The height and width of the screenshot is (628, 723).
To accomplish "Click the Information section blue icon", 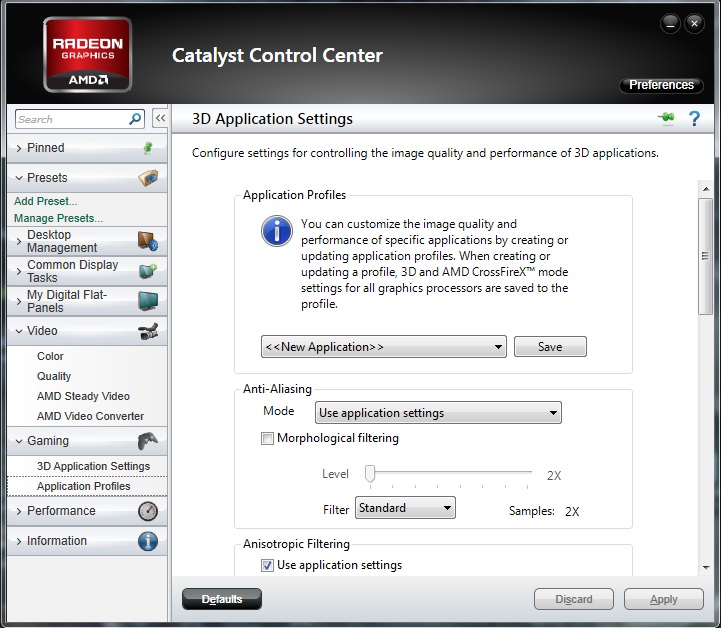I will pos(148,541).
